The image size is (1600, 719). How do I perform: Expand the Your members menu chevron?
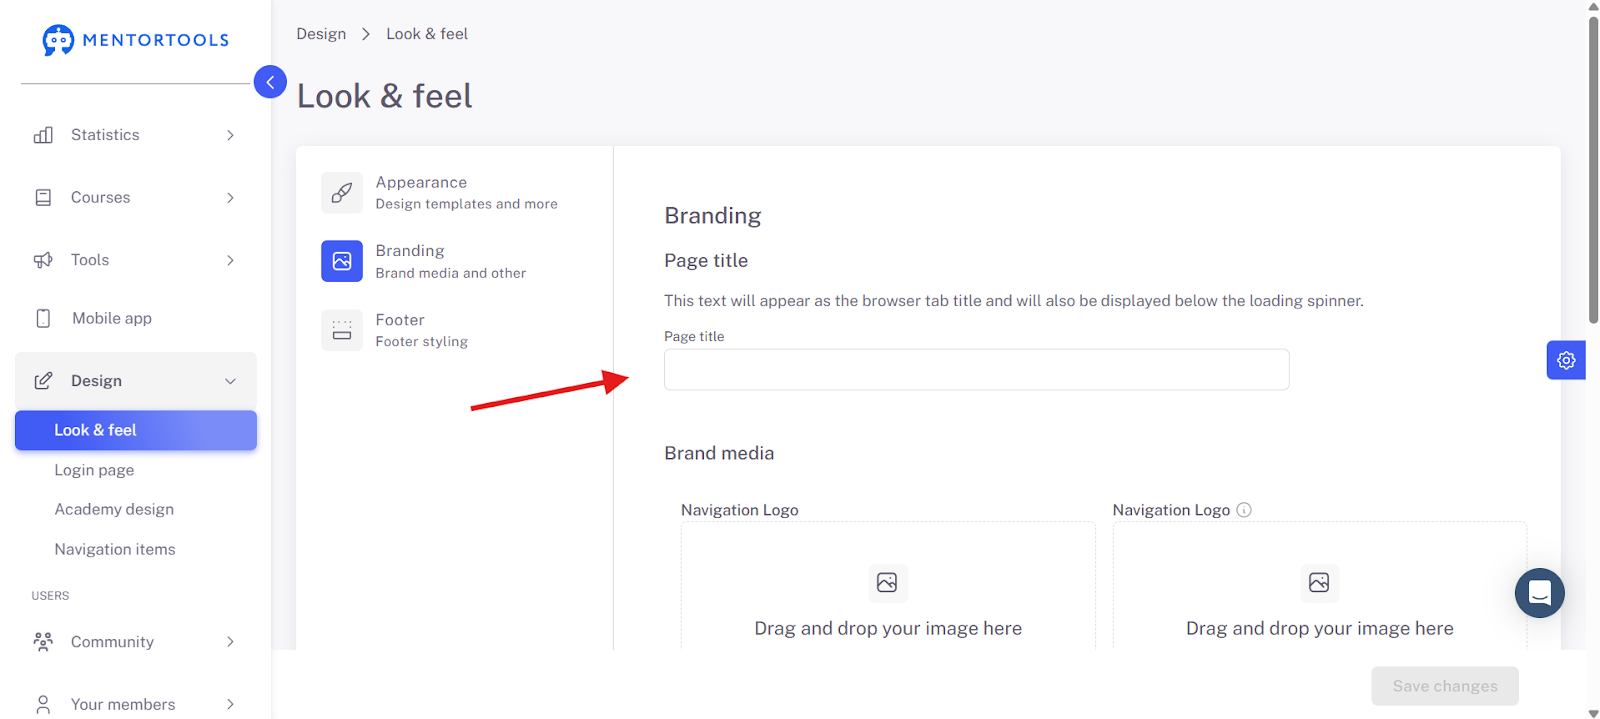230,704
